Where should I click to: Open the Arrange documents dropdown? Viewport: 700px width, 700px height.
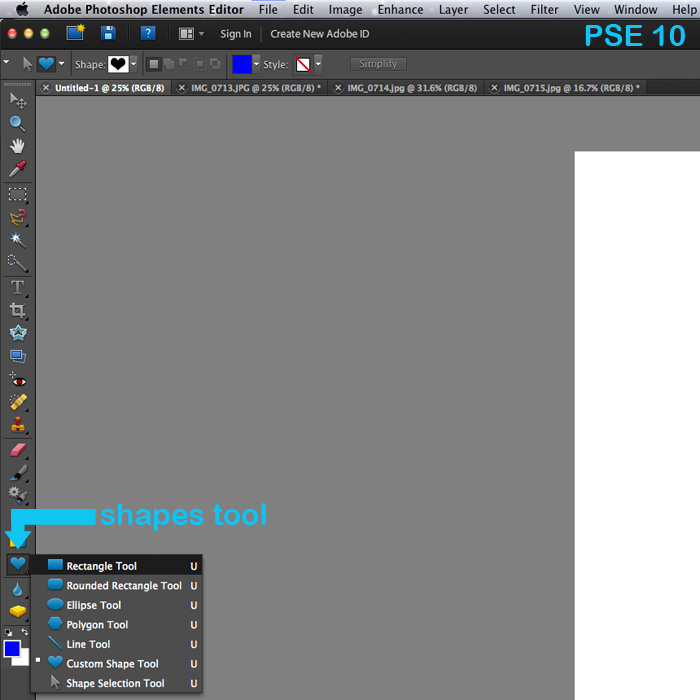tap(191, 33)
